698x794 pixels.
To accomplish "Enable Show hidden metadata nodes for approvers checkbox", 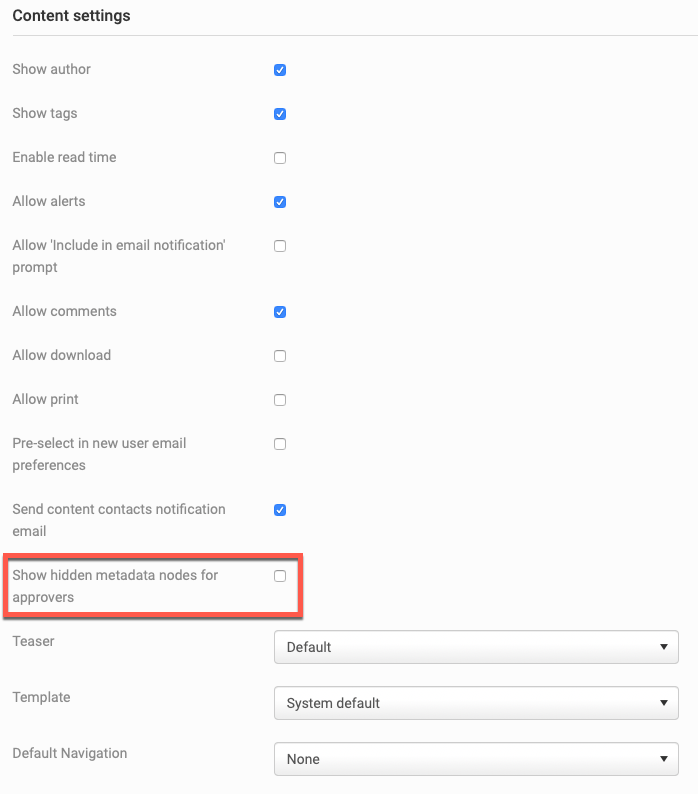I will click(280, 576).
